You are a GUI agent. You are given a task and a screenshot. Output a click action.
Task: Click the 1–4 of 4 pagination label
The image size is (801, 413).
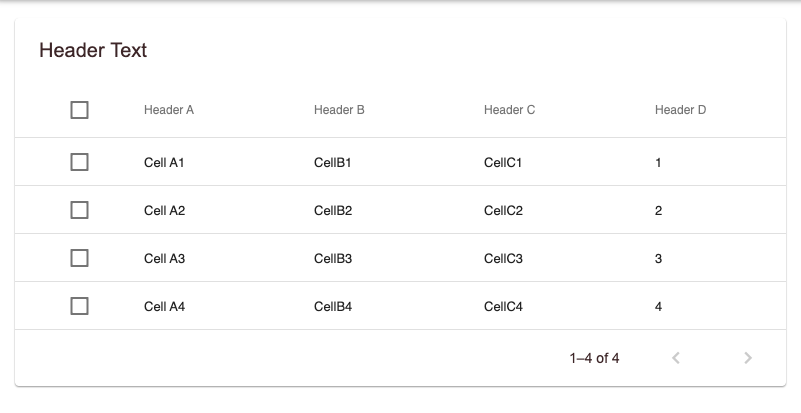tap(594, 358)
